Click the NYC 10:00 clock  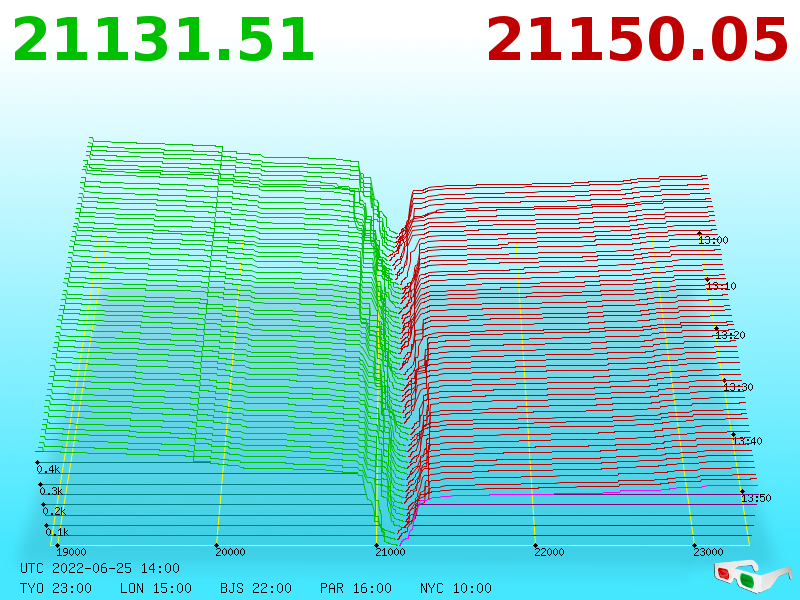(456, 588)
